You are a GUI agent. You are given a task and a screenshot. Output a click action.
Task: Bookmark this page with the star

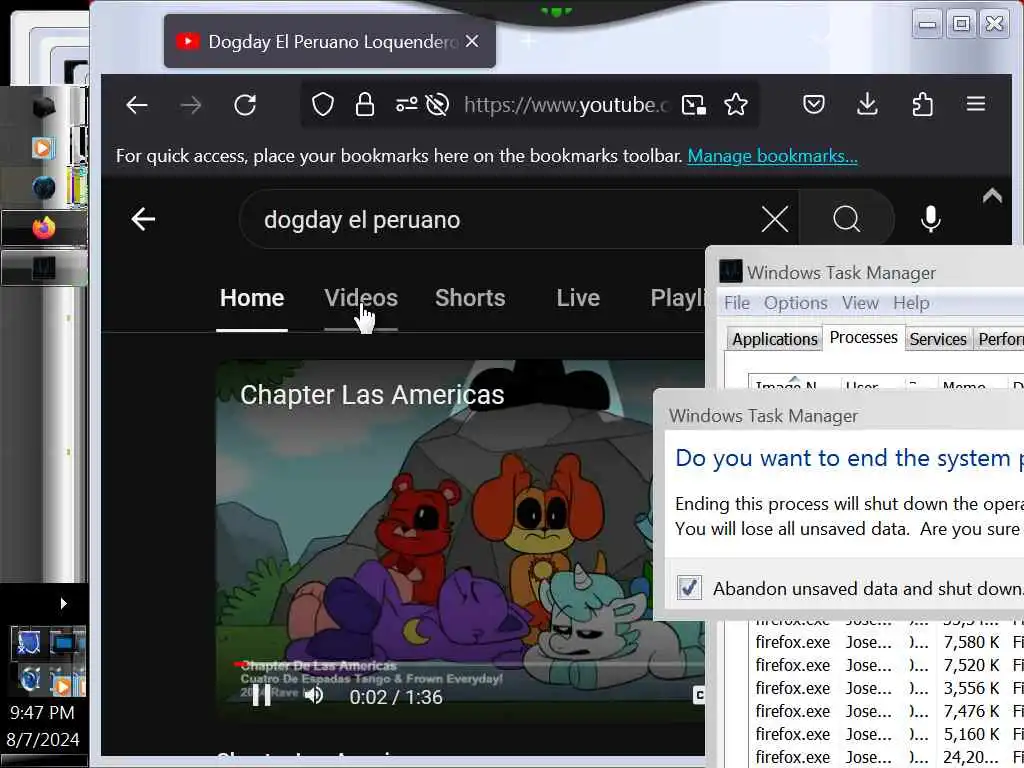point(736,104)
